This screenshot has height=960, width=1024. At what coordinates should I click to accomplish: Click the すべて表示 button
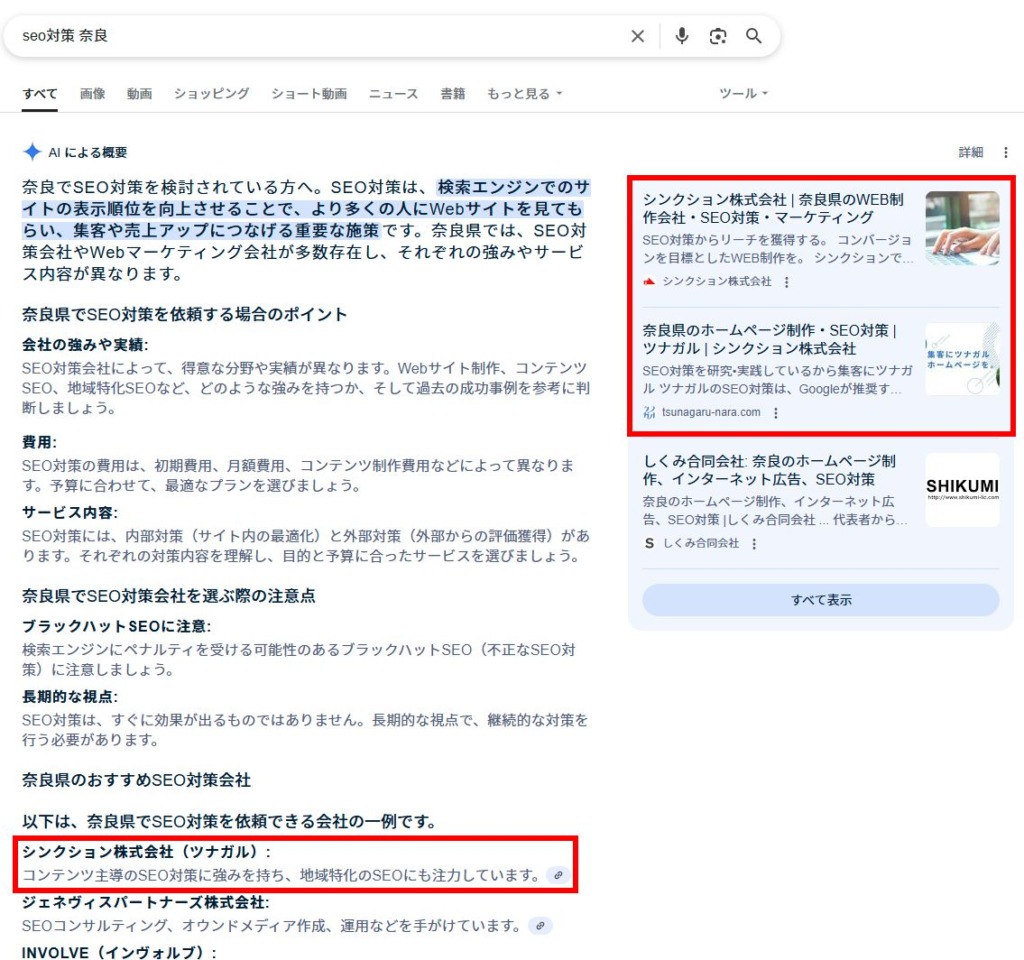click(x=820, y=600)
